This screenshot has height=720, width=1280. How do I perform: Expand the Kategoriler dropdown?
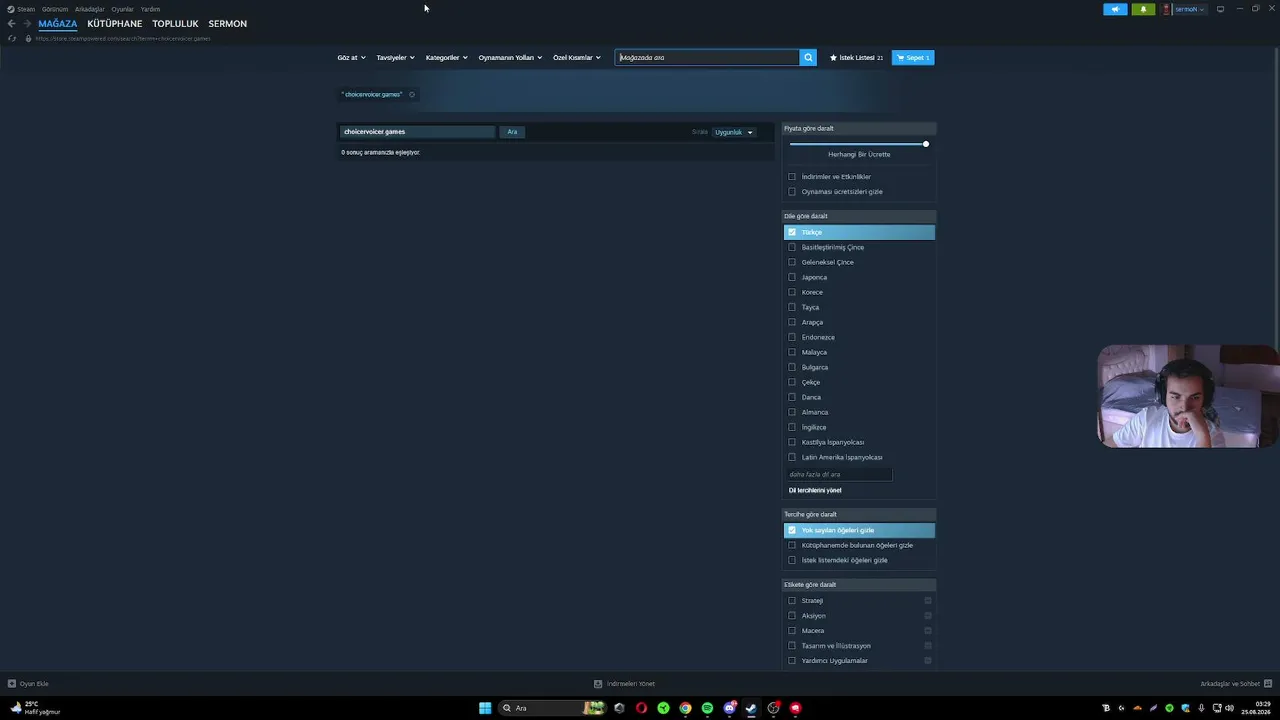pos(446,58)
